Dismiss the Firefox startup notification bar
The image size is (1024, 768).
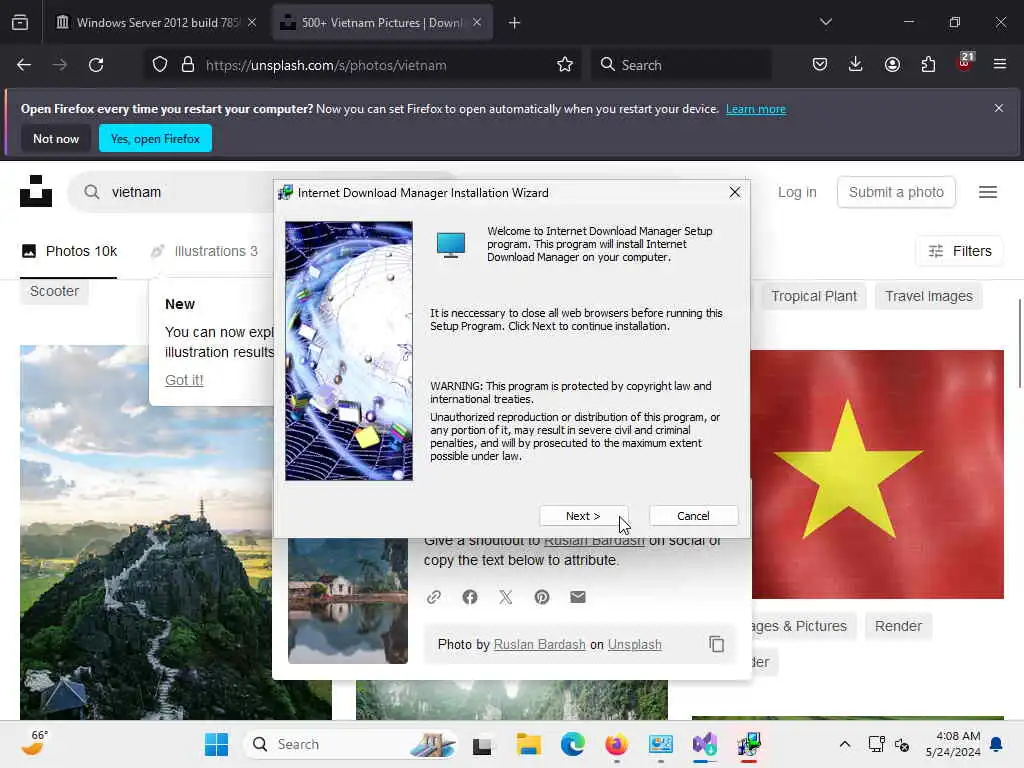[x=999, y=108]
